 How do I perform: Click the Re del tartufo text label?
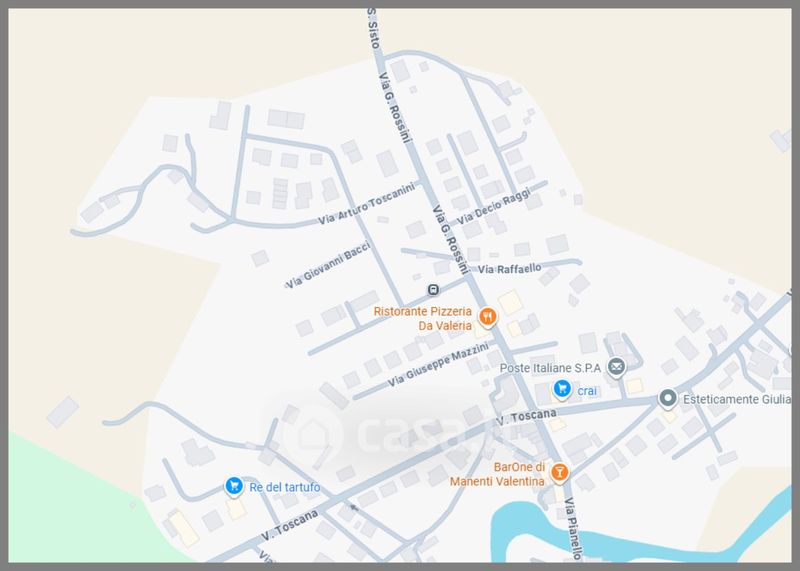[x=285, y=487]
